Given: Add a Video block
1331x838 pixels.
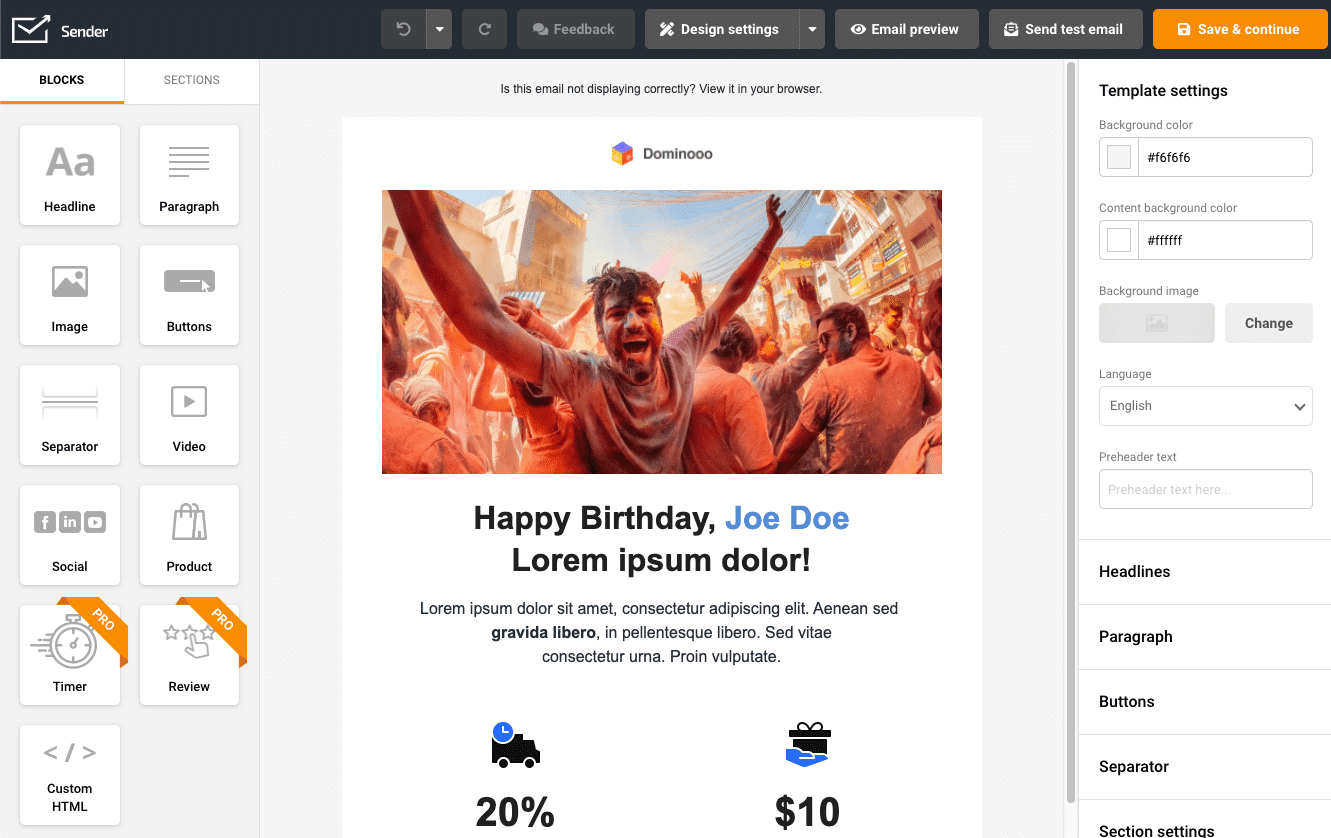Looking at the screenshot, I should 189,415.
